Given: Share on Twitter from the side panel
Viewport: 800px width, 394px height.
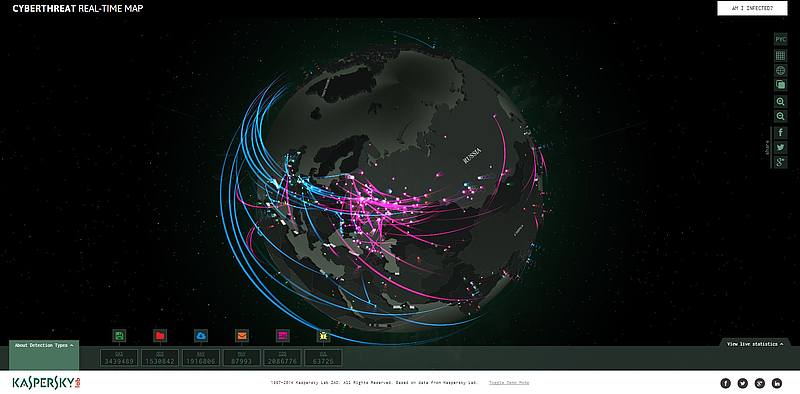Looking at the screenshot, I should coord(780,147).
